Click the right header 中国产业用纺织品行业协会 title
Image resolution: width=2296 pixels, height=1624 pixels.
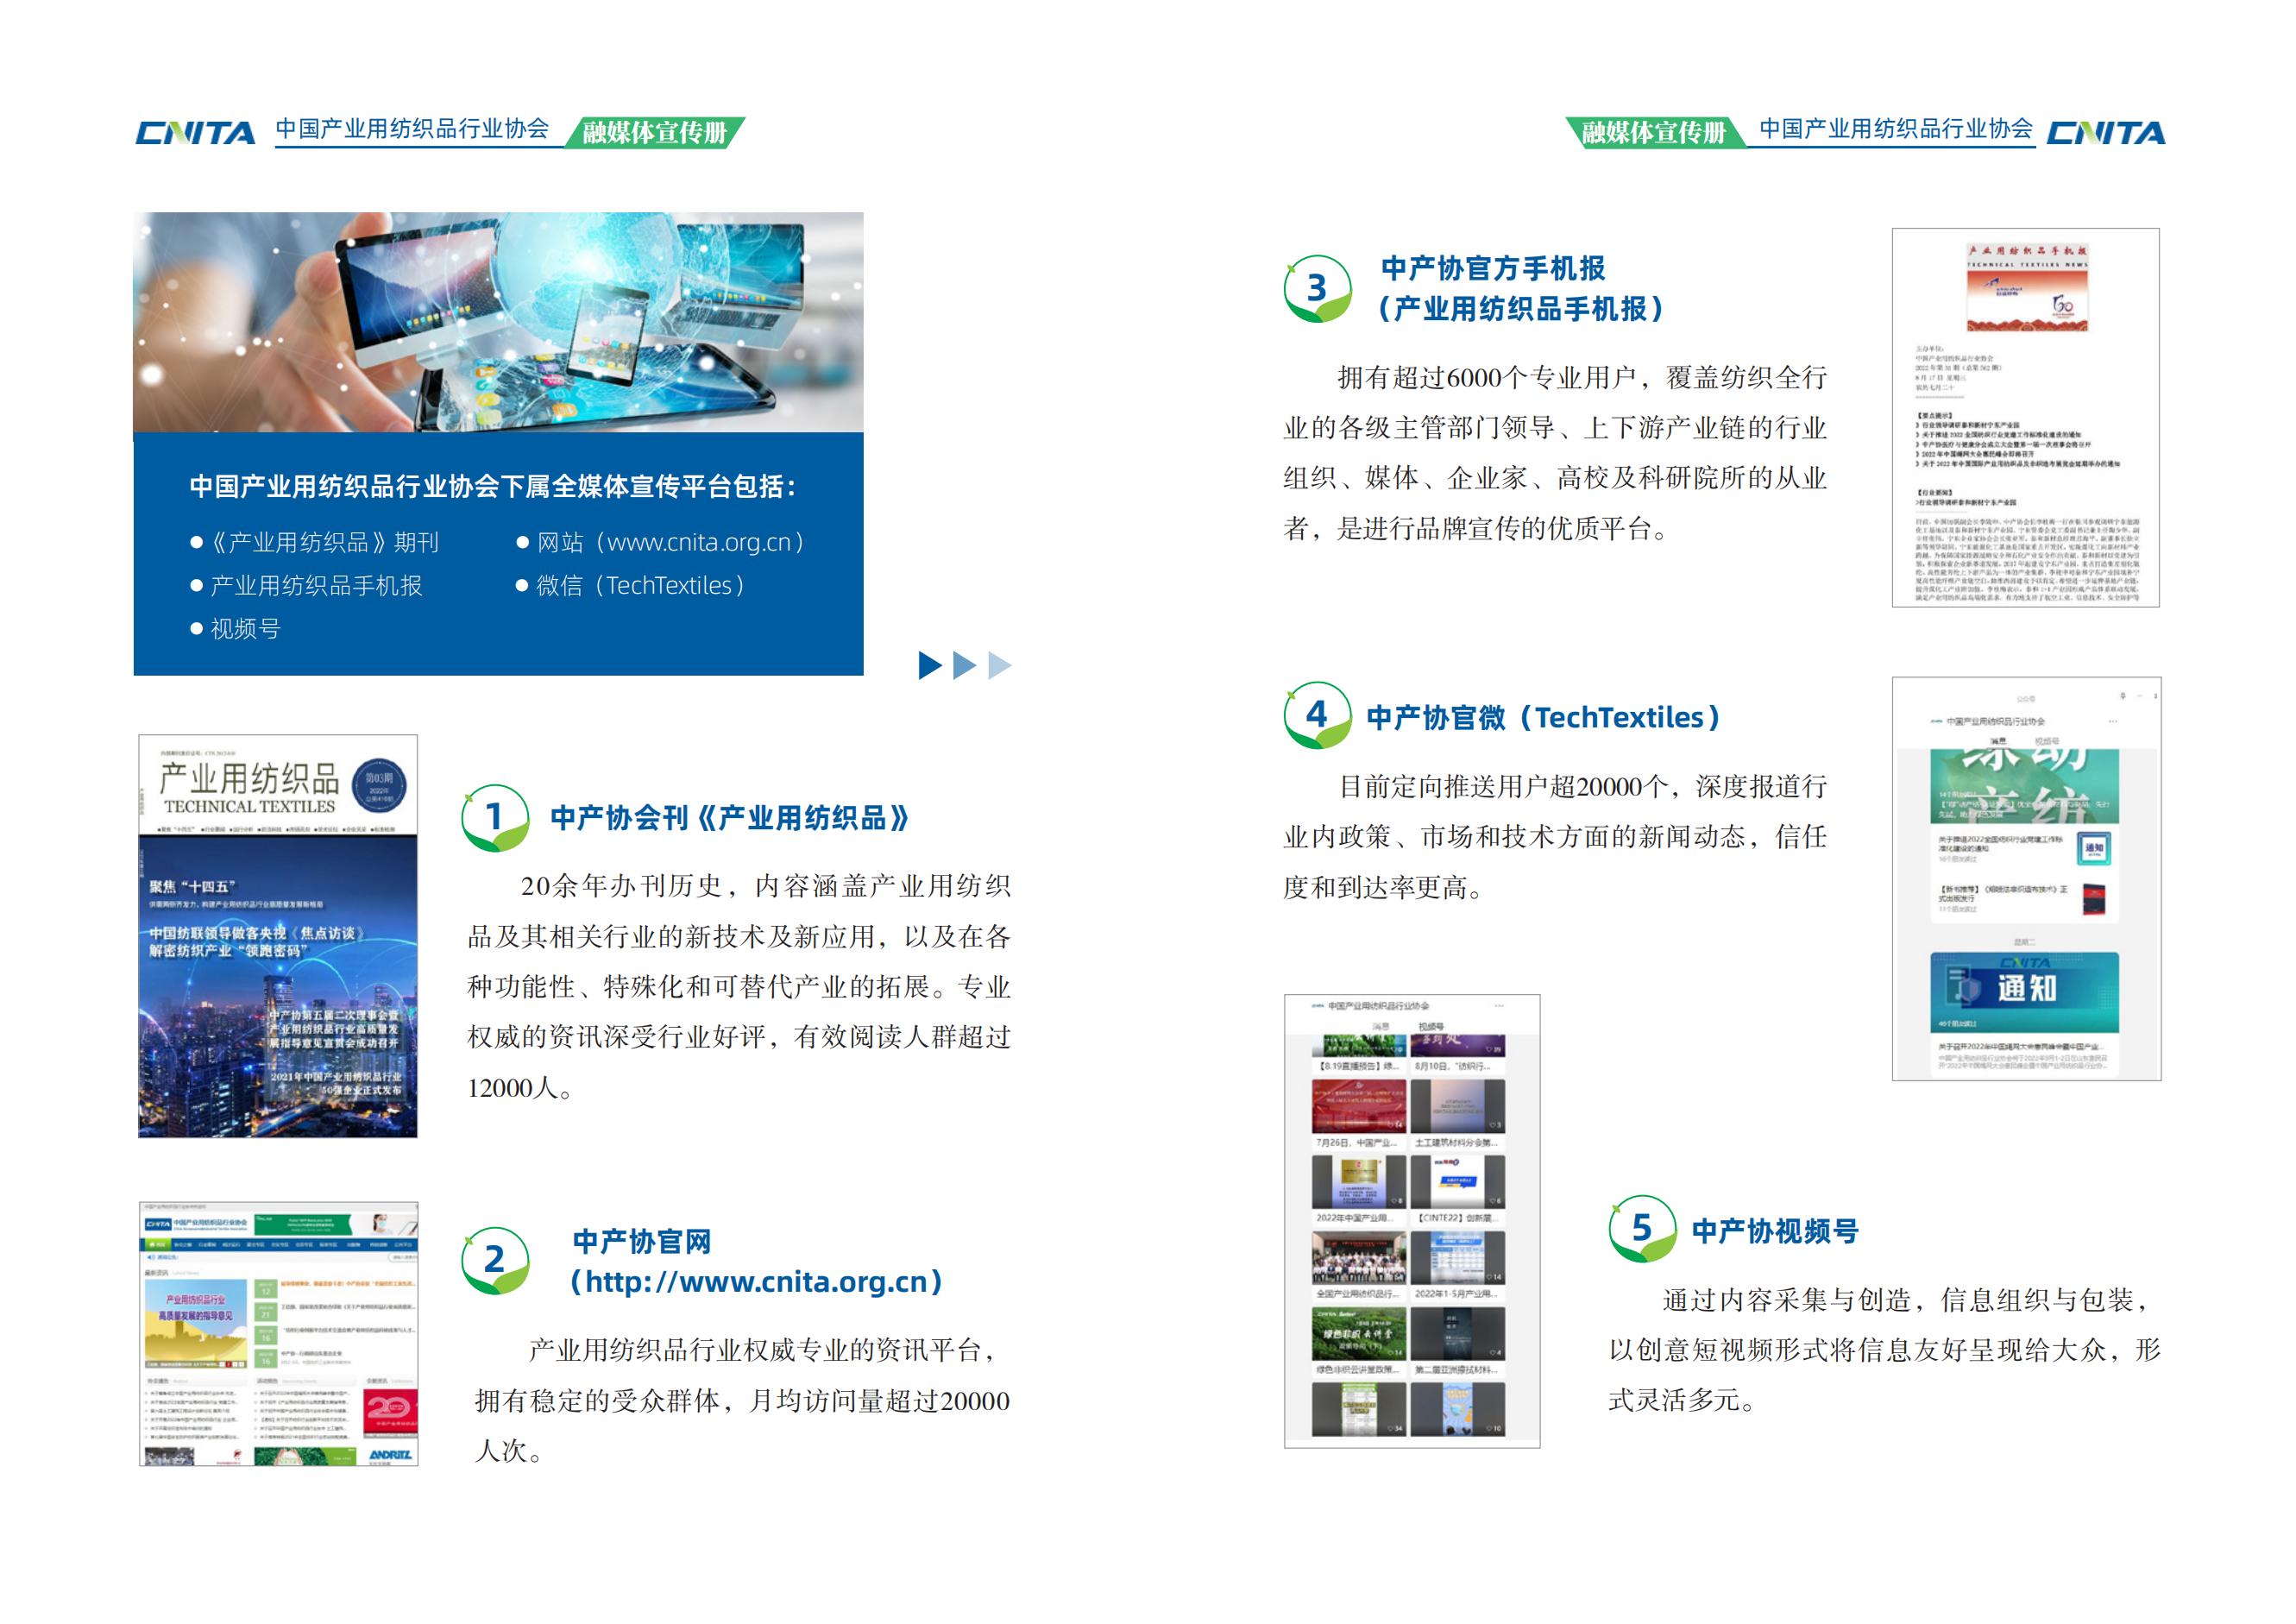[x=1896, y=129]
